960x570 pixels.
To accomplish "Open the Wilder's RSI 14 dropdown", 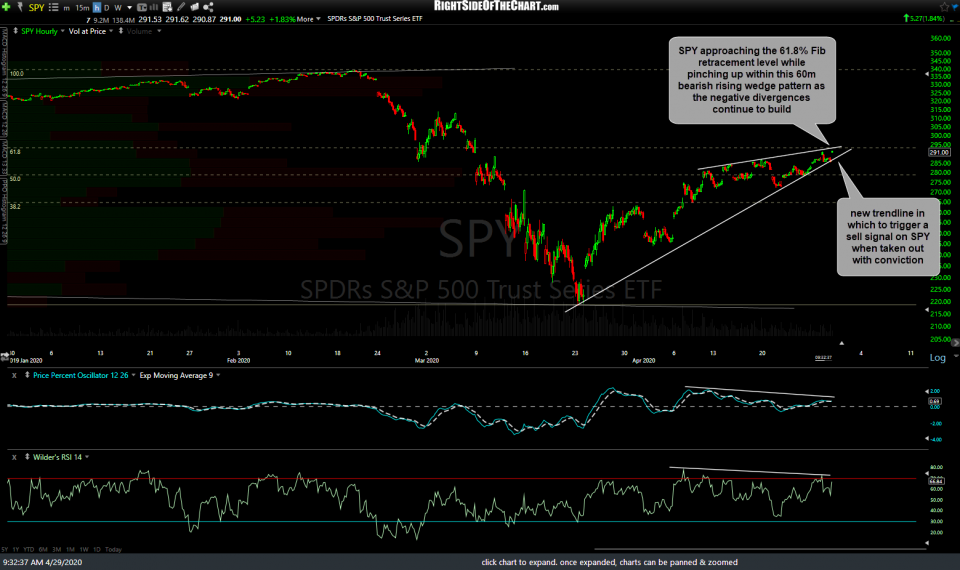I will (87, 457).
